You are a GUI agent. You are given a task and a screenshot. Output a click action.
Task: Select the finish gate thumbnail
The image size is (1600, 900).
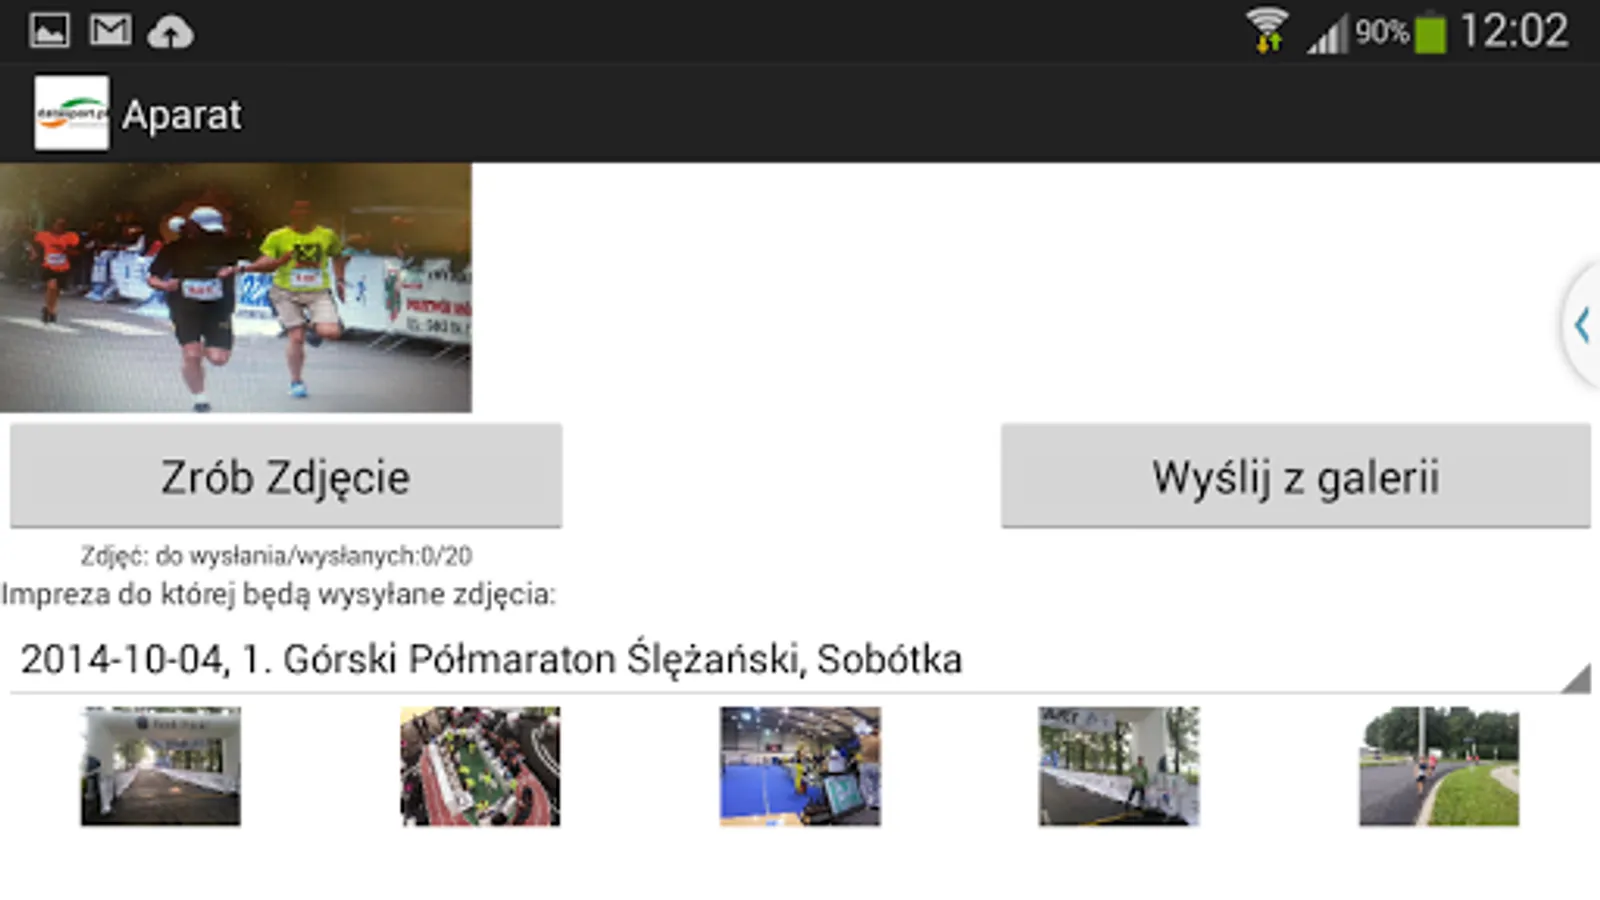(161, 766)
